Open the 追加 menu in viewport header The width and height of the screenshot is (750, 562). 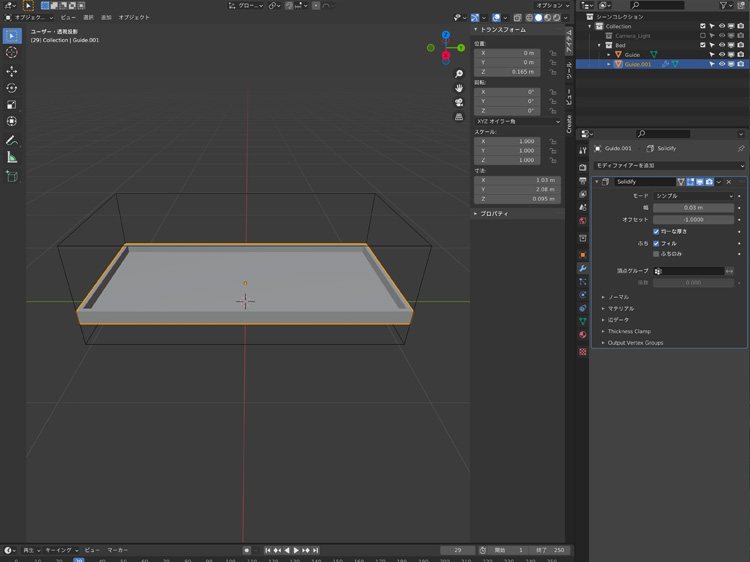tap(106, 17)
